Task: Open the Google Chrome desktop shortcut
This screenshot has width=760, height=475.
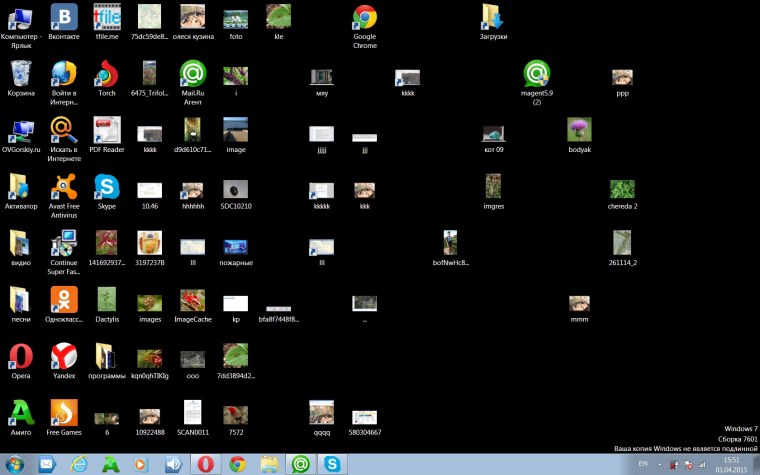Action: 364,18
